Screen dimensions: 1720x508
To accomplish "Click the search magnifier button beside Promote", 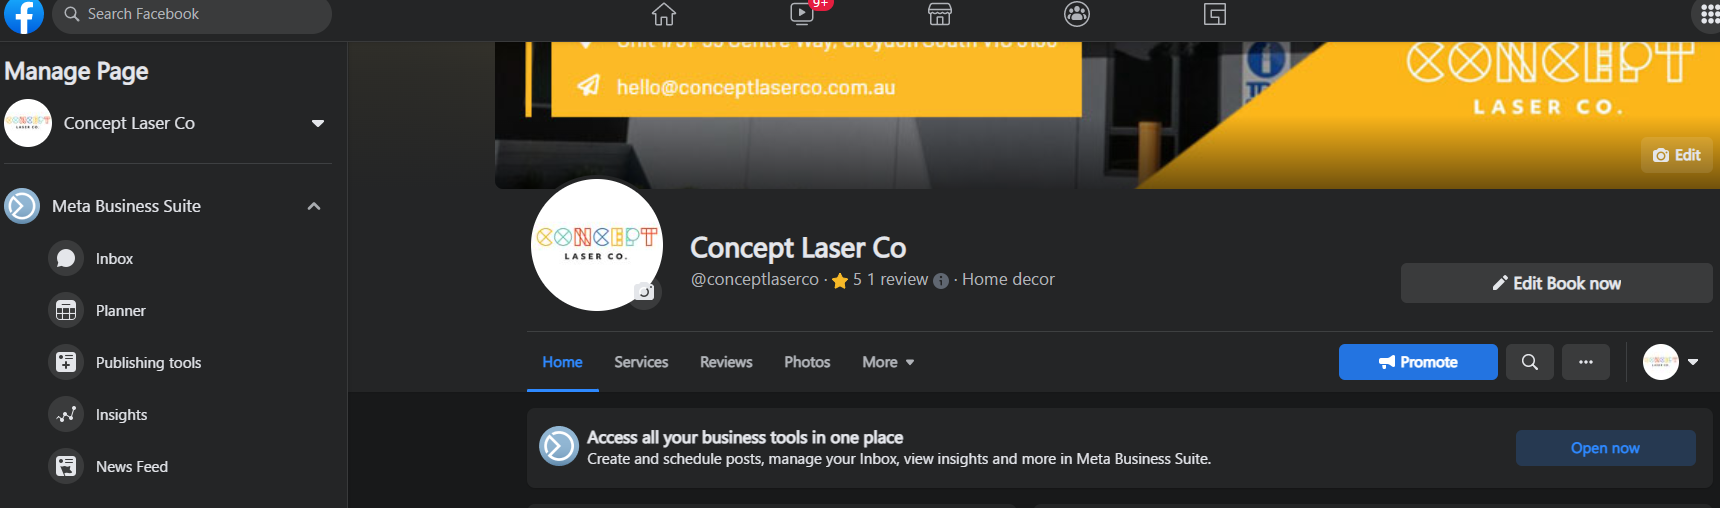I will pyautogui.click(x=1530, y=362).
